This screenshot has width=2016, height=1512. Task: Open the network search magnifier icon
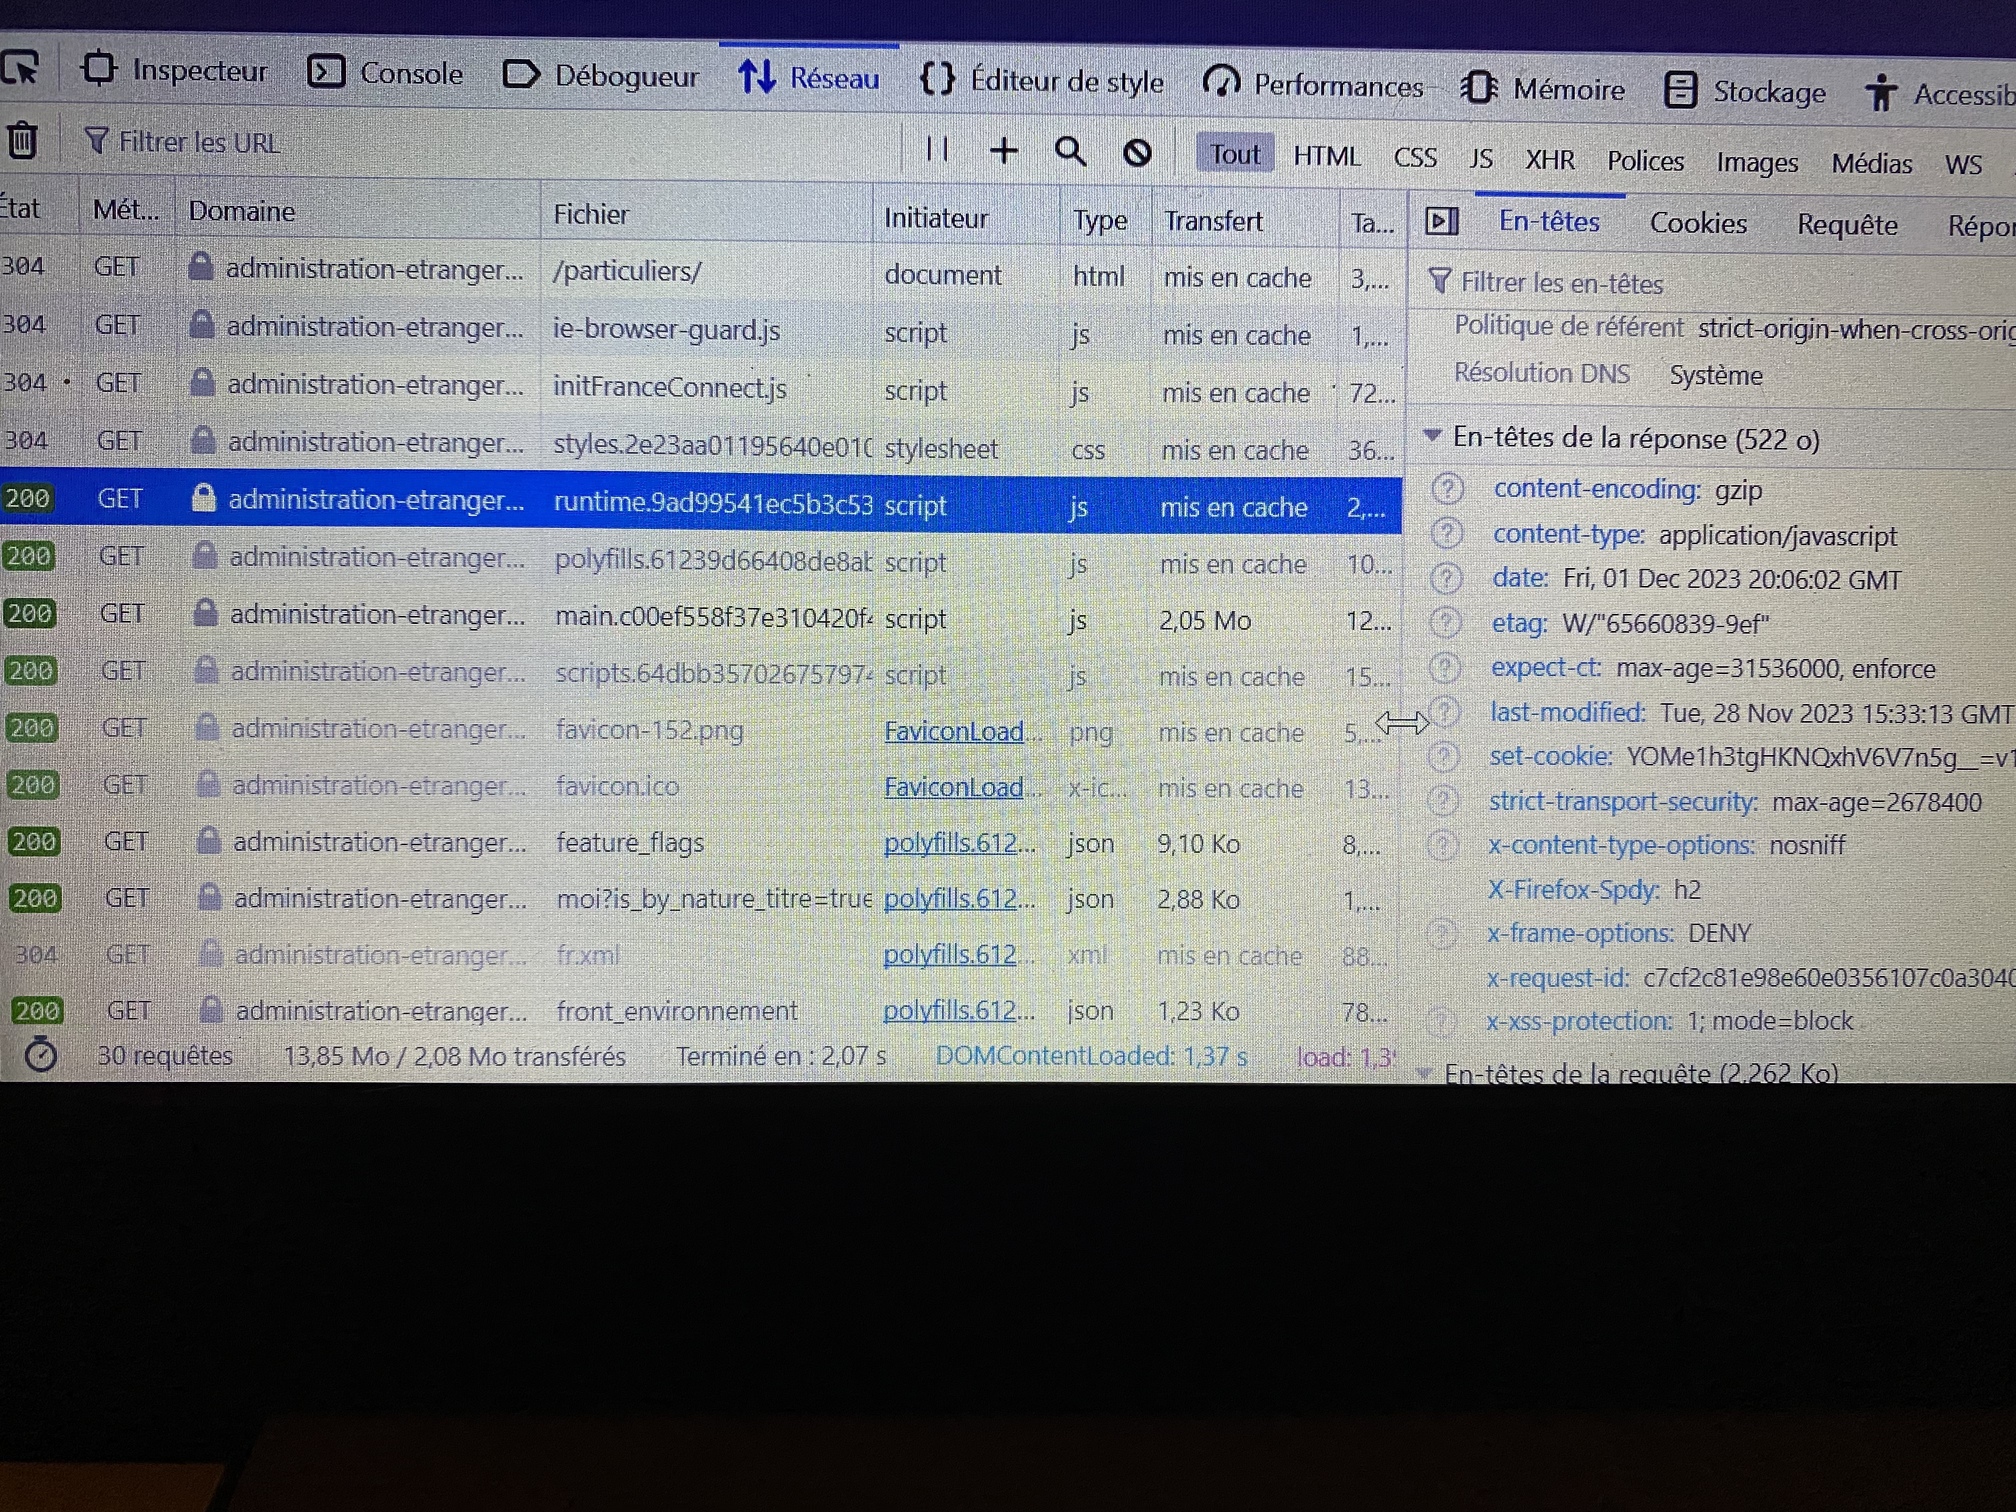coord(1070,152)
